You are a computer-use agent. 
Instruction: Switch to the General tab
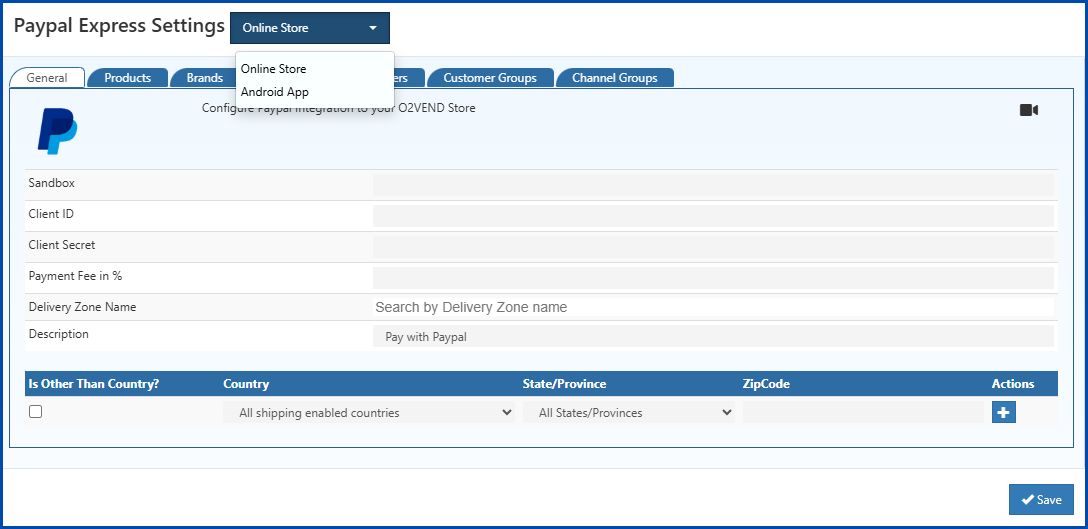pos(47,78)
